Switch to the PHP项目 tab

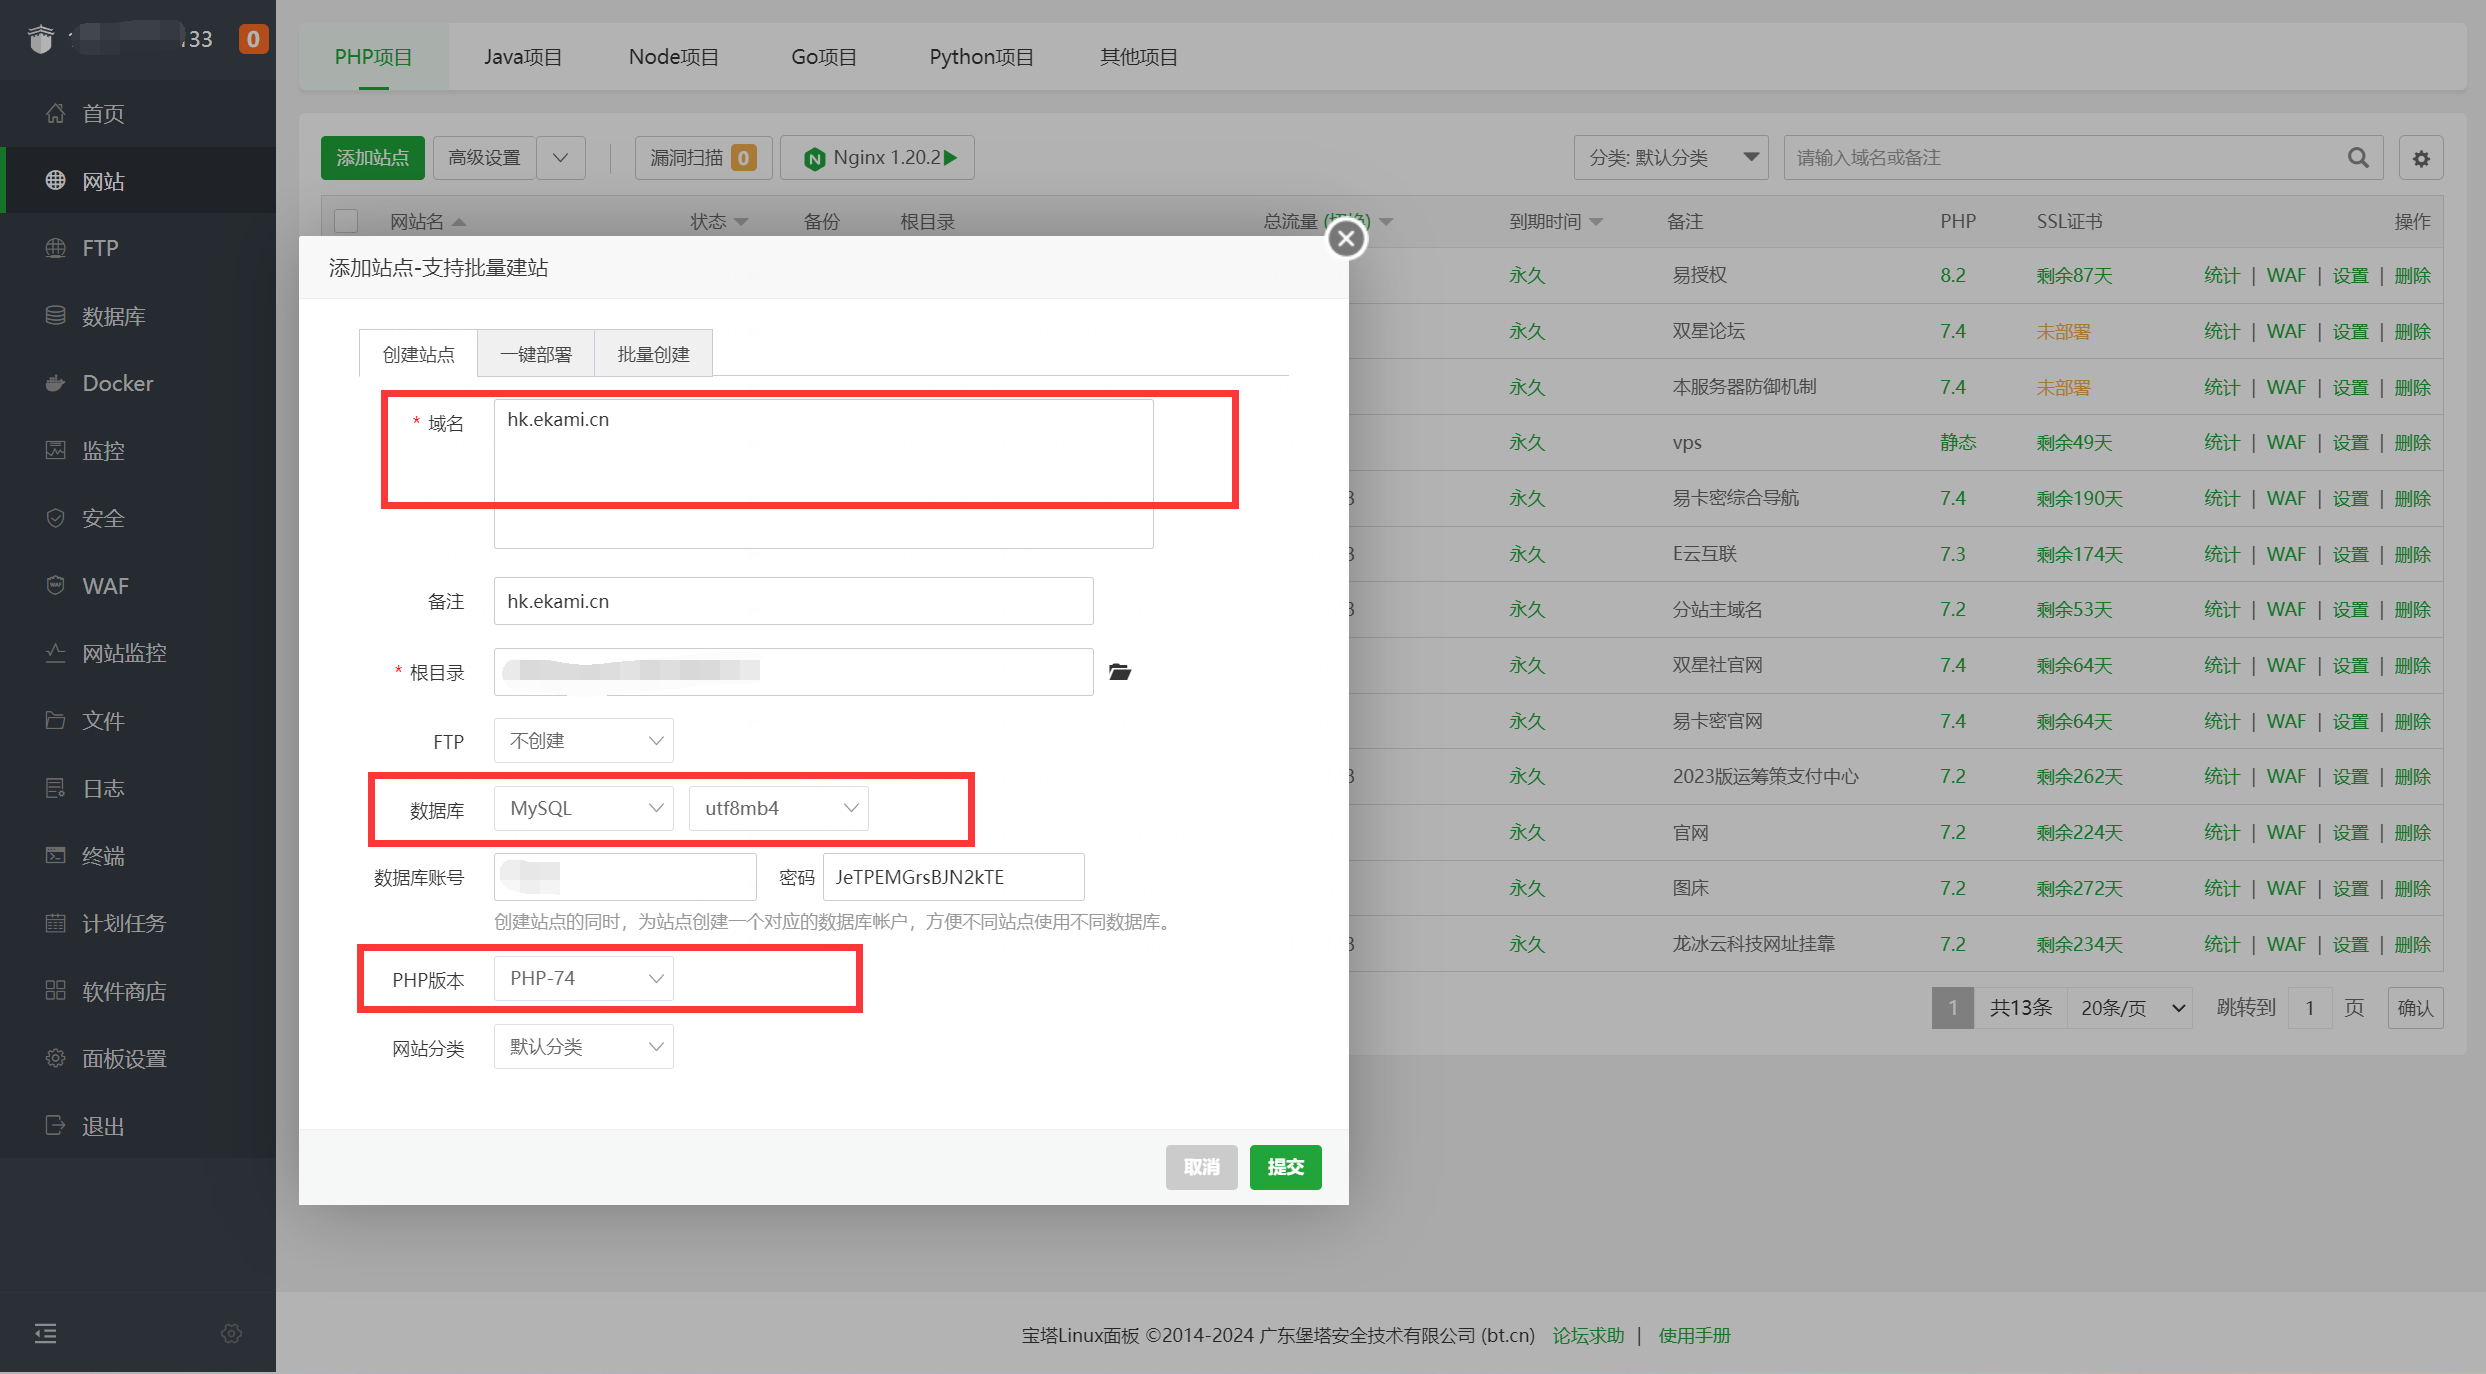[x=374, y=57]
